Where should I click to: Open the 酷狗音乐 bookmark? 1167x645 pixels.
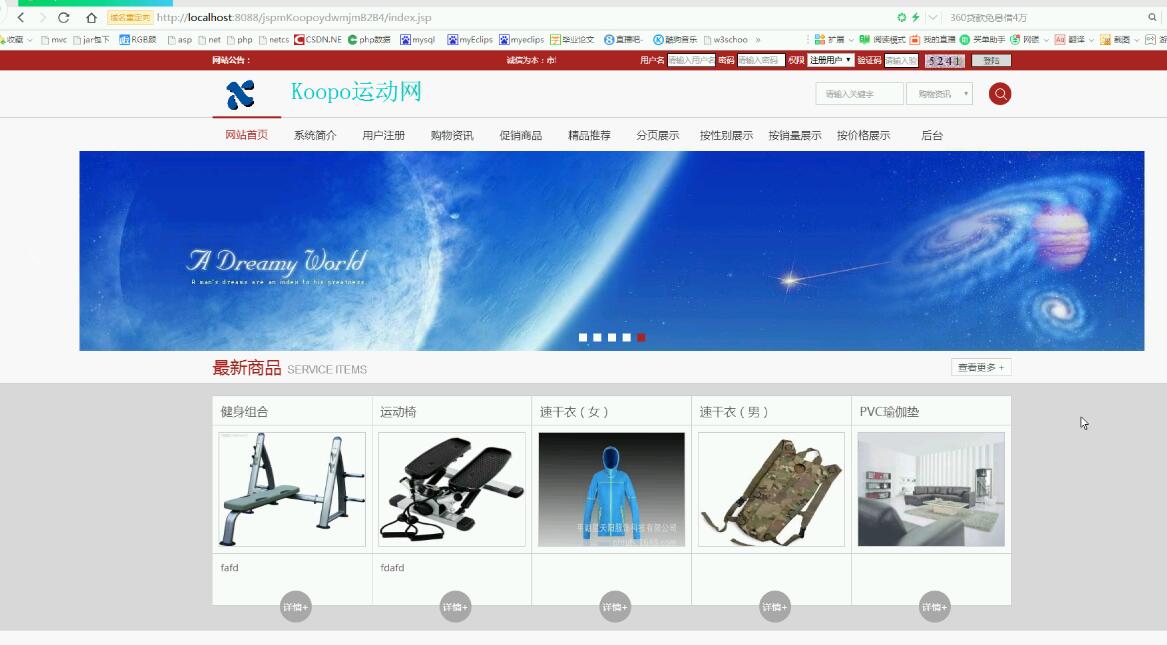[675, 39]
